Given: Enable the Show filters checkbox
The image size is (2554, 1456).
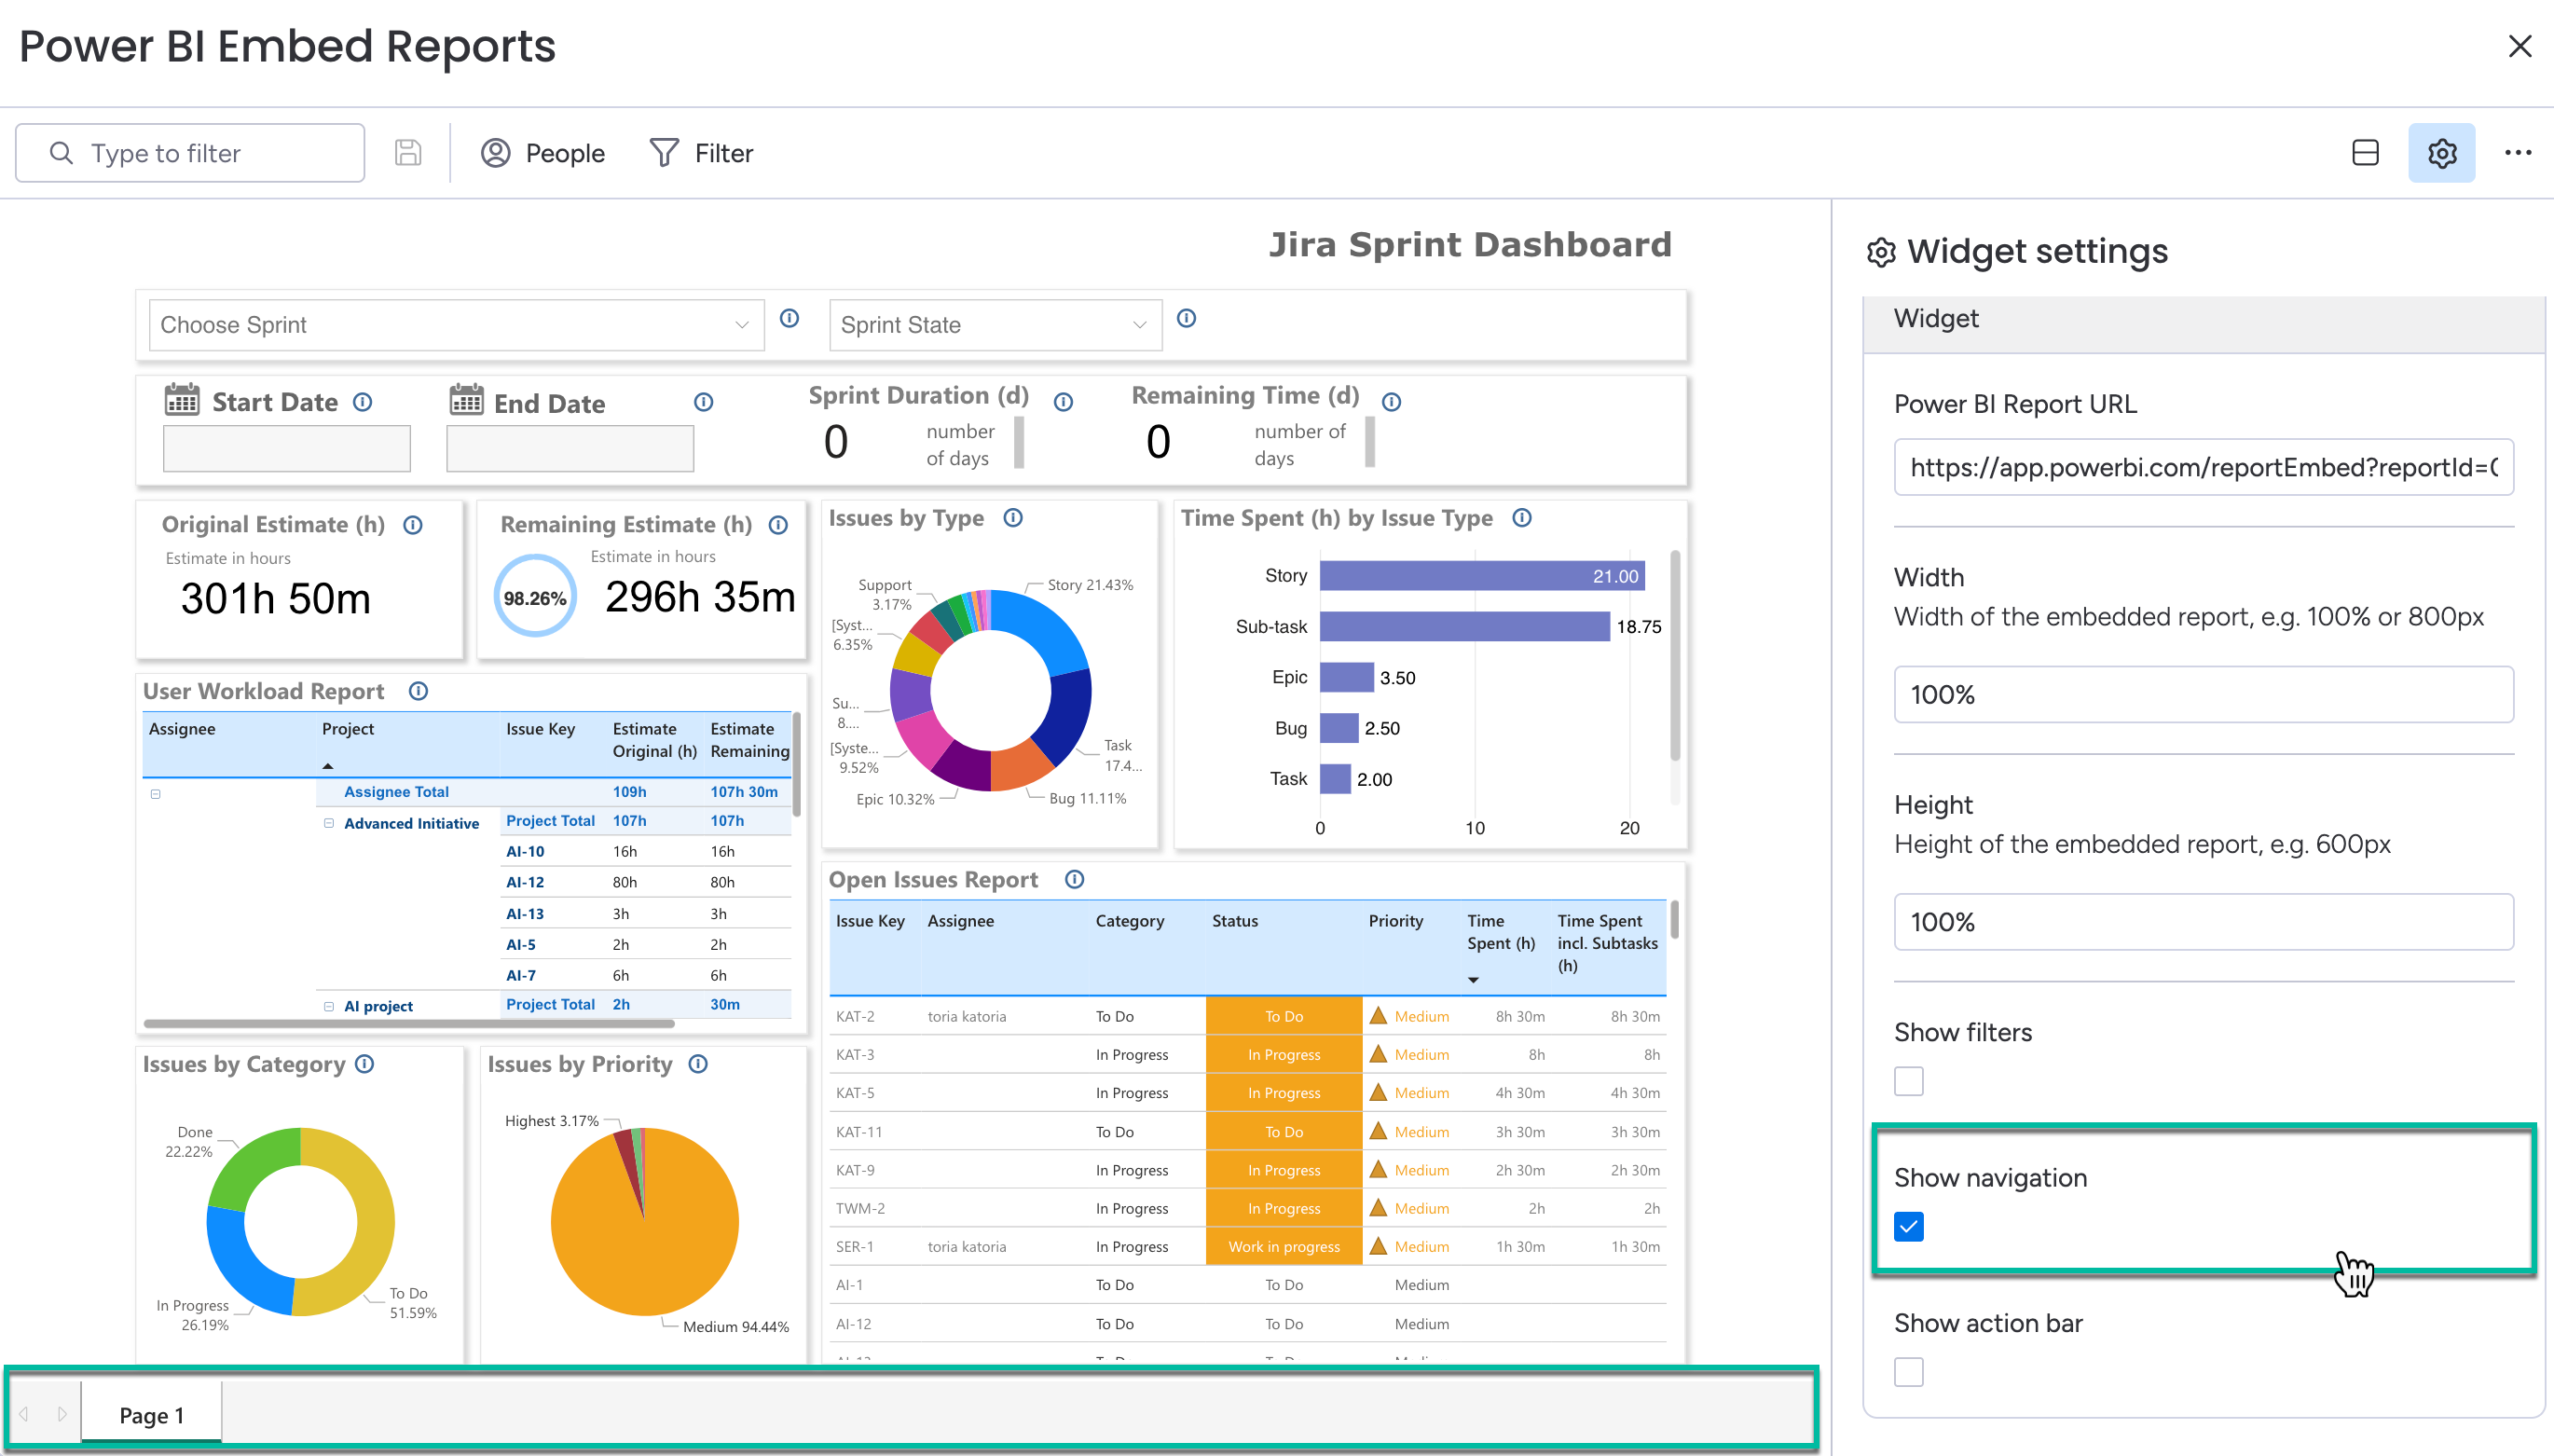Looking at the screenshot, I should click(1908, 1081).
